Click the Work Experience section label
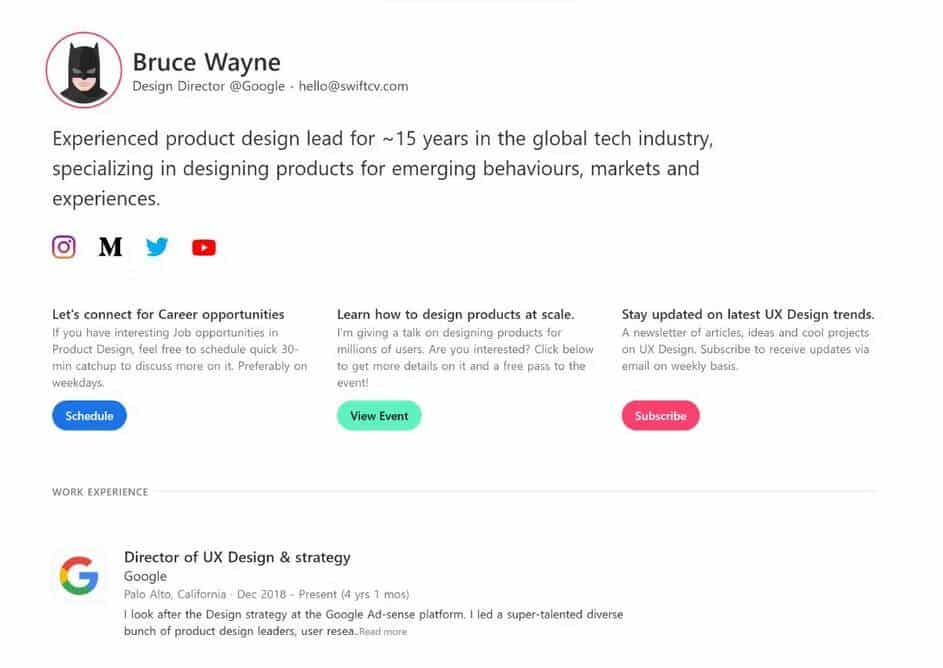This screenshot has height=668, width=943. pyautogui.click(x=100, y=492)
